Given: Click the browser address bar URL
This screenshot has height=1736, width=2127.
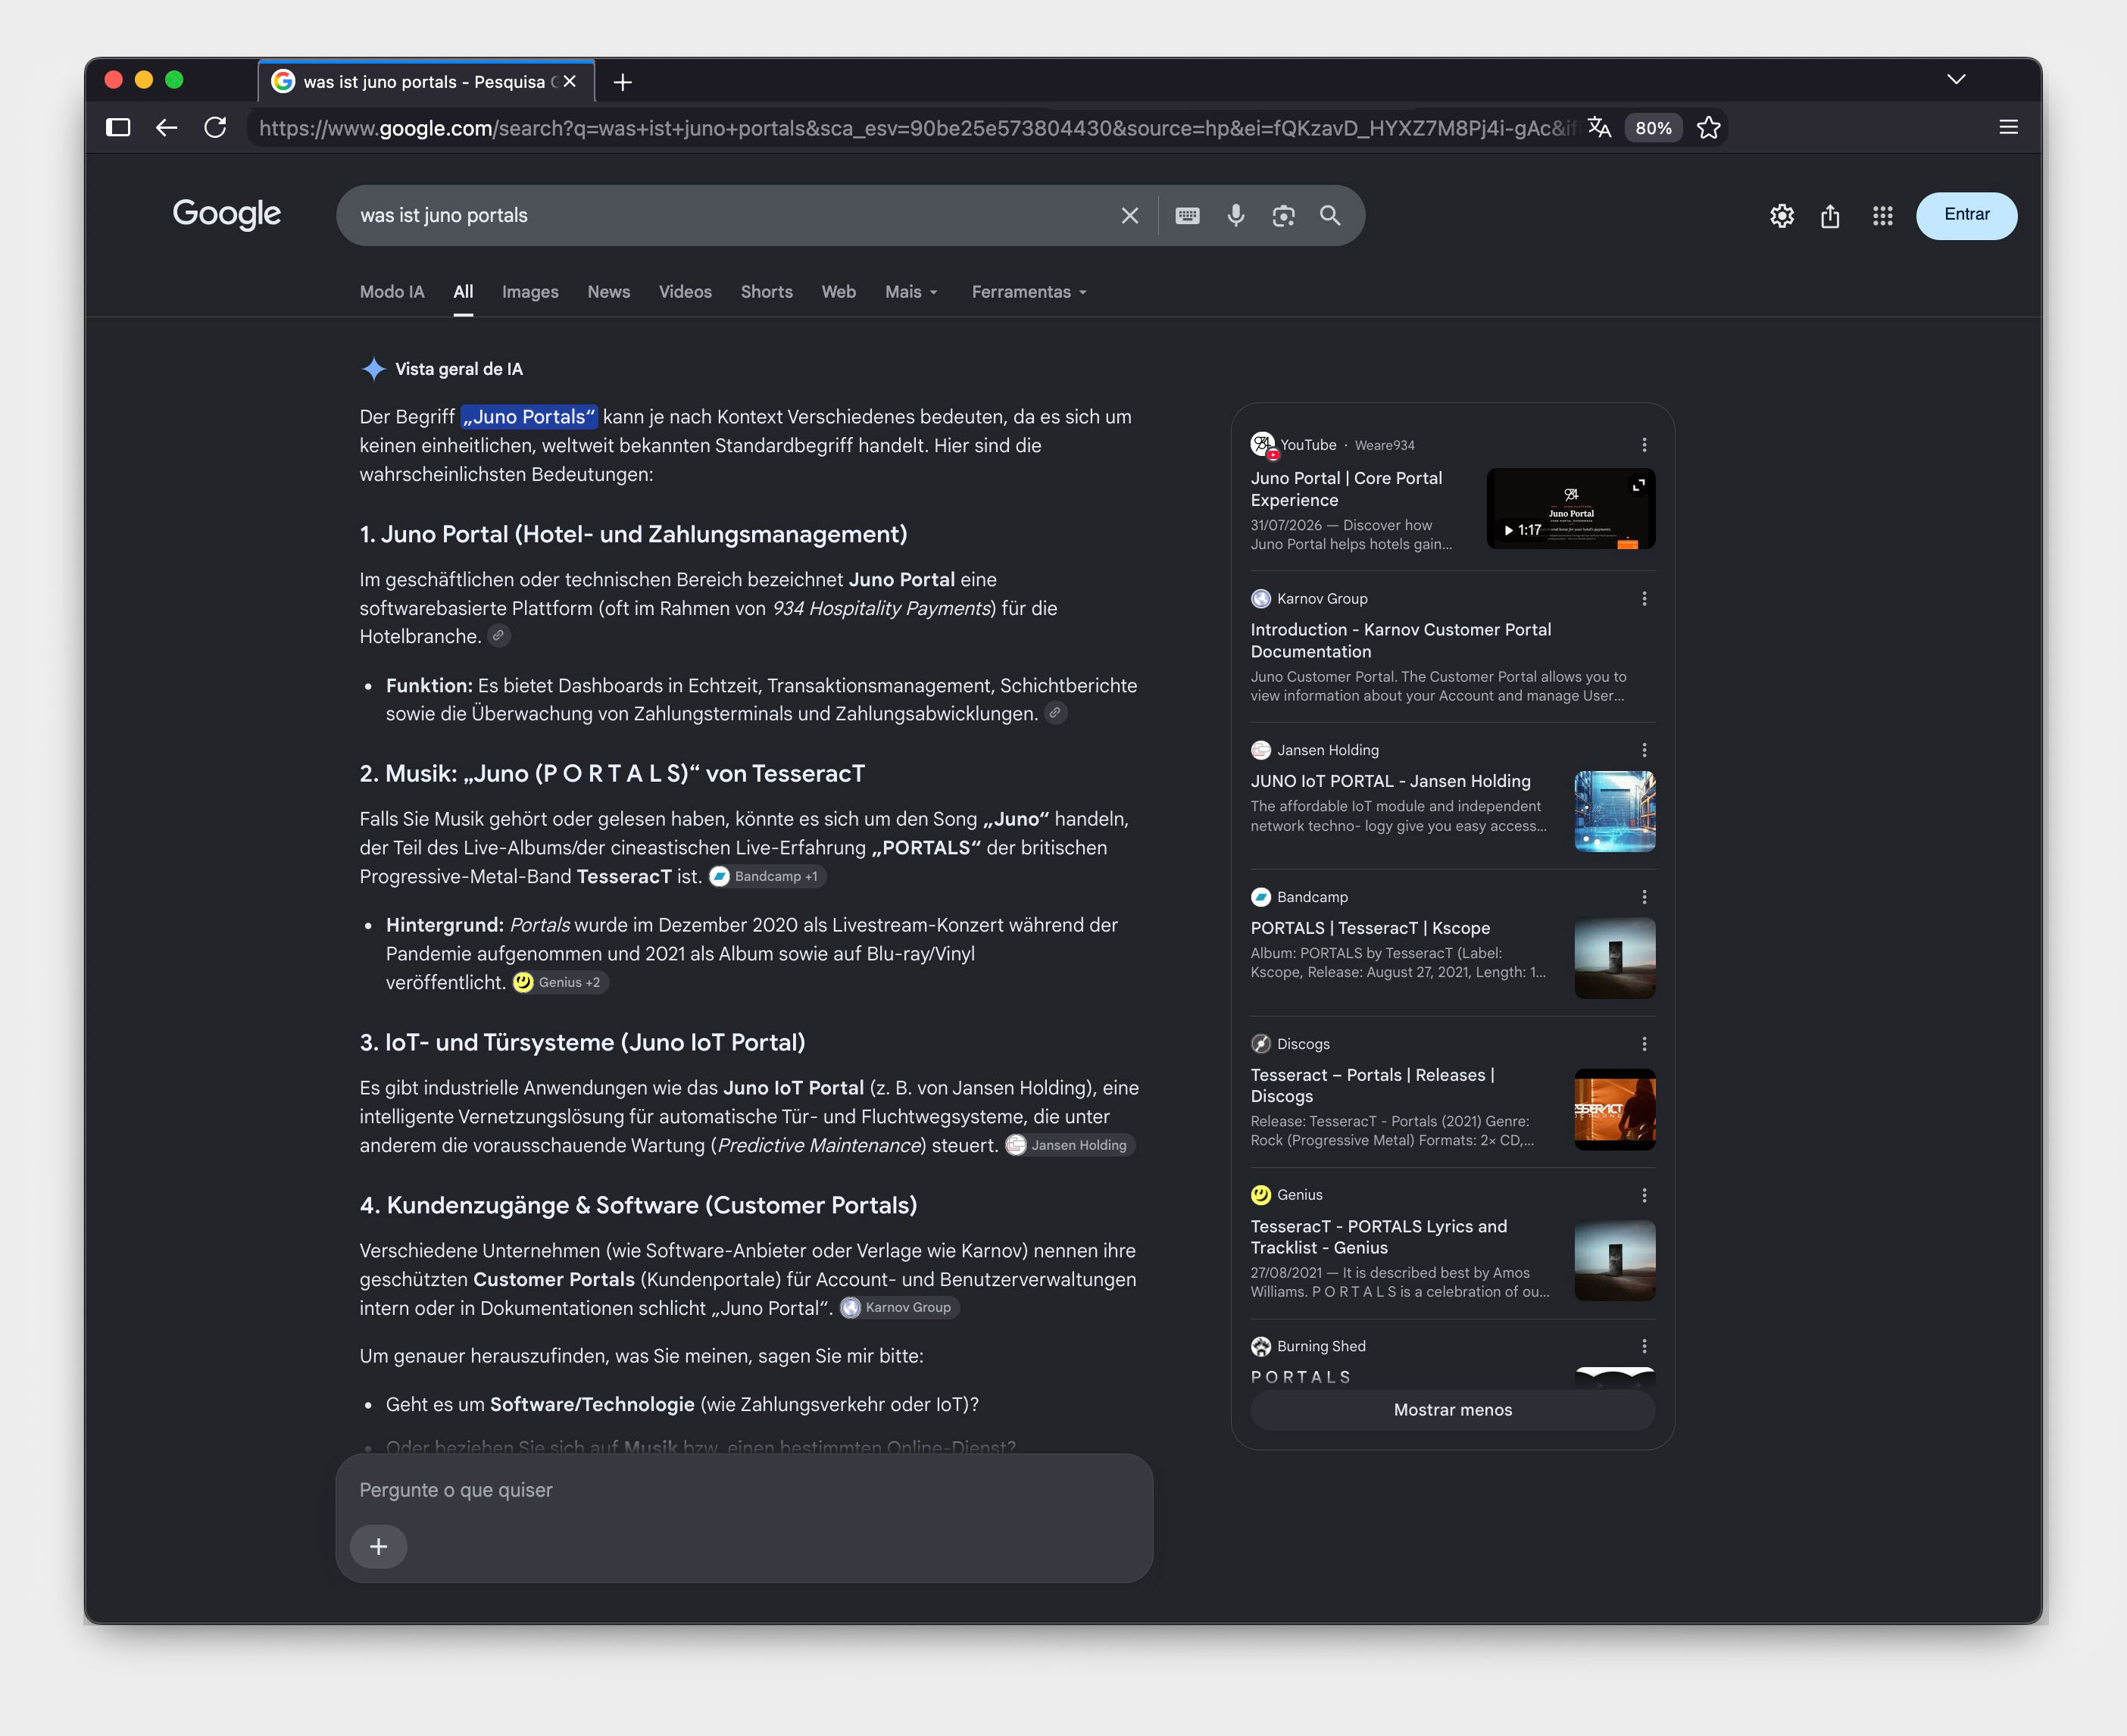Looking at the screenshot, I should [x=915, y=128].
